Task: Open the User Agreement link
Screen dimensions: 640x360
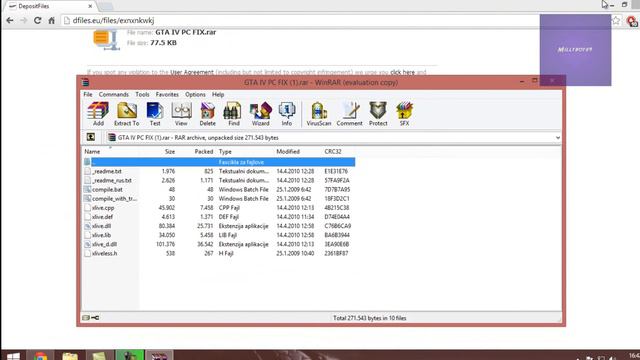Action: [x=192, y=72]
